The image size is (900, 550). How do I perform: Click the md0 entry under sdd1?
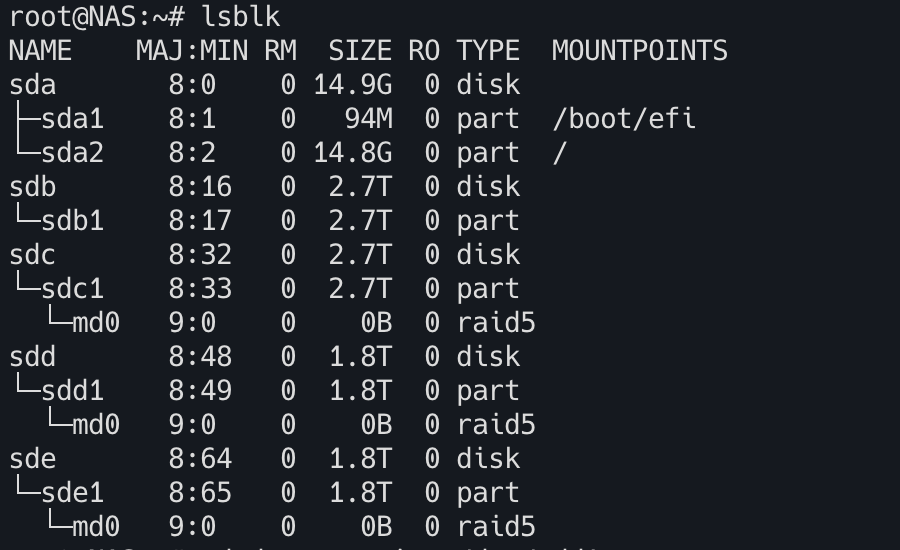[96, 425]
